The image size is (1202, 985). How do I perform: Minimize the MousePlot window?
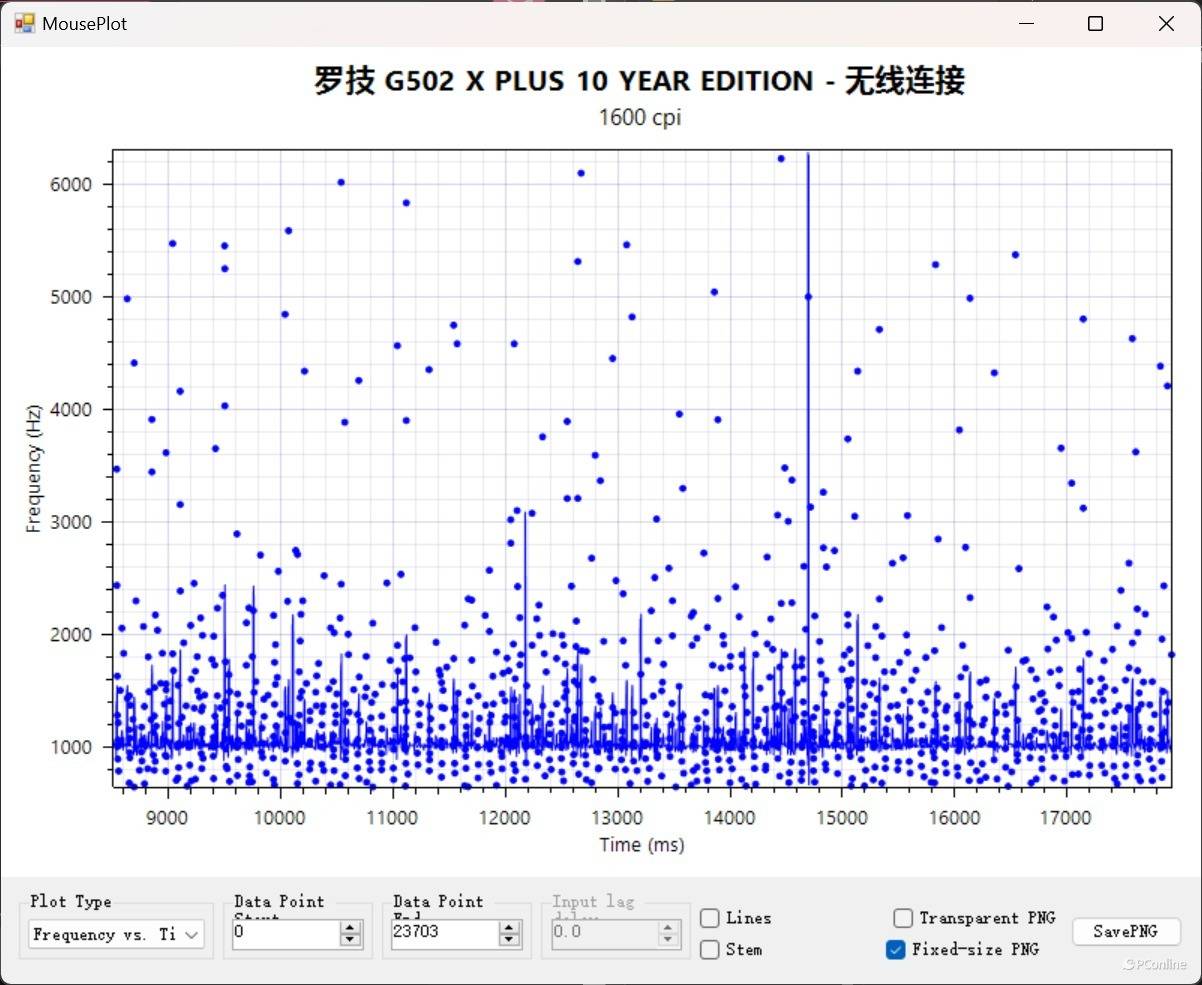coord(1026,24)
